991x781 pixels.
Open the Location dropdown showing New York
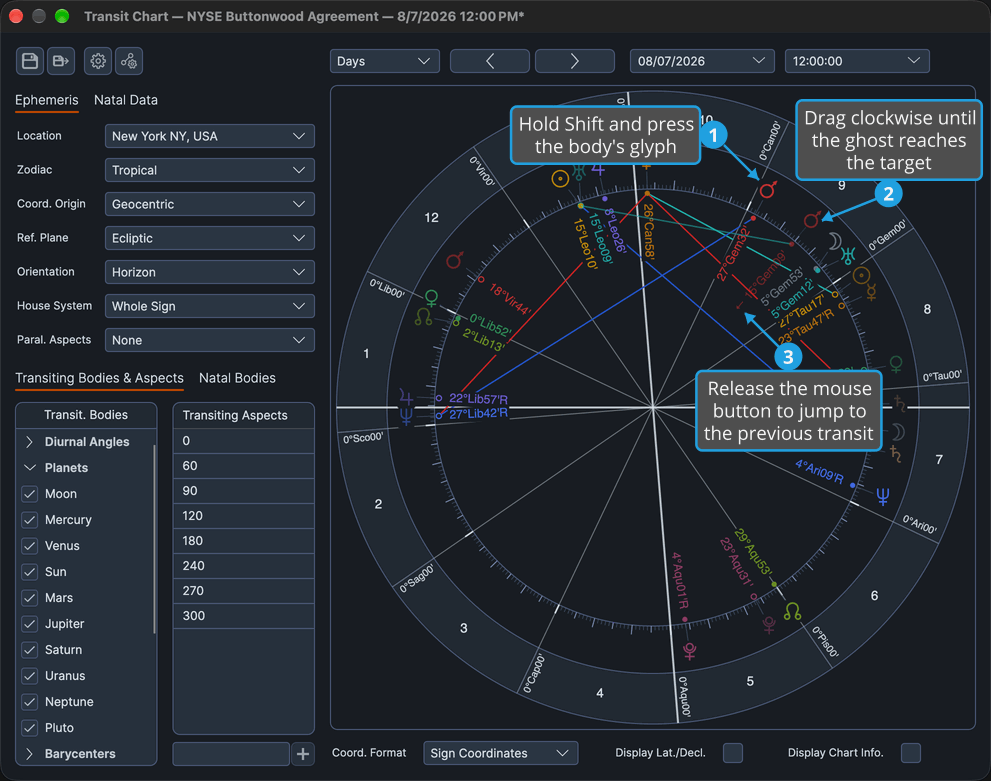(210, 136)
